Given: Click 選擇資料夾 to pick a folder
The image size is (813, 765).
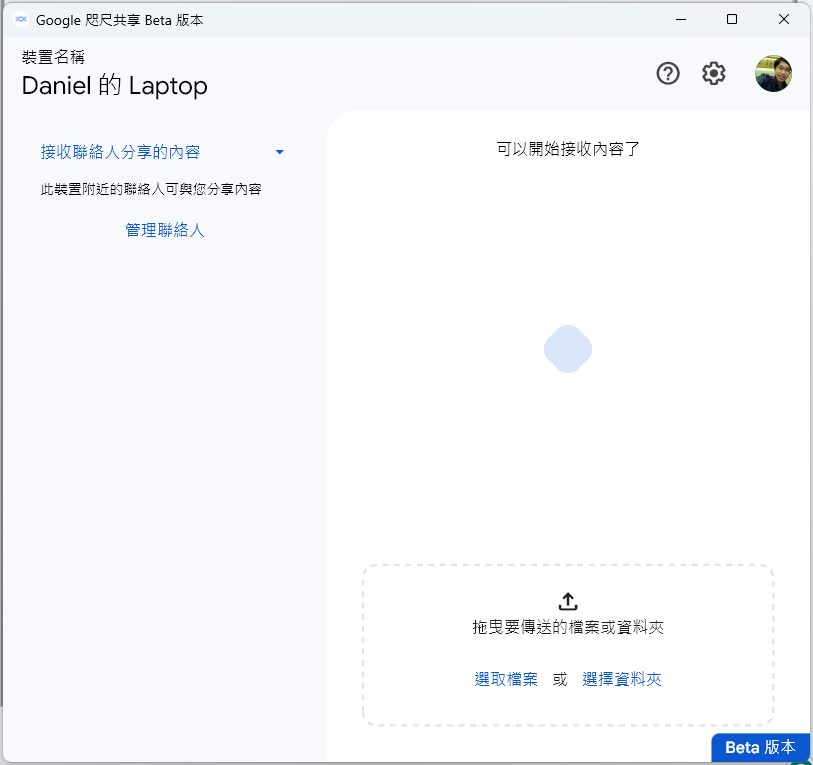Looking at the screenshot, I should click(622, 679).
